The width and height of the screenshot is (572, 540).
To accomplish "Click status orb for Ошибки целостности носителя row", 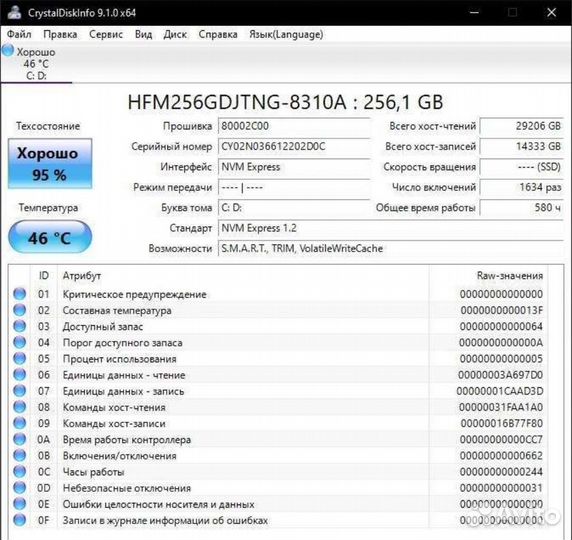I will (20, 504).
